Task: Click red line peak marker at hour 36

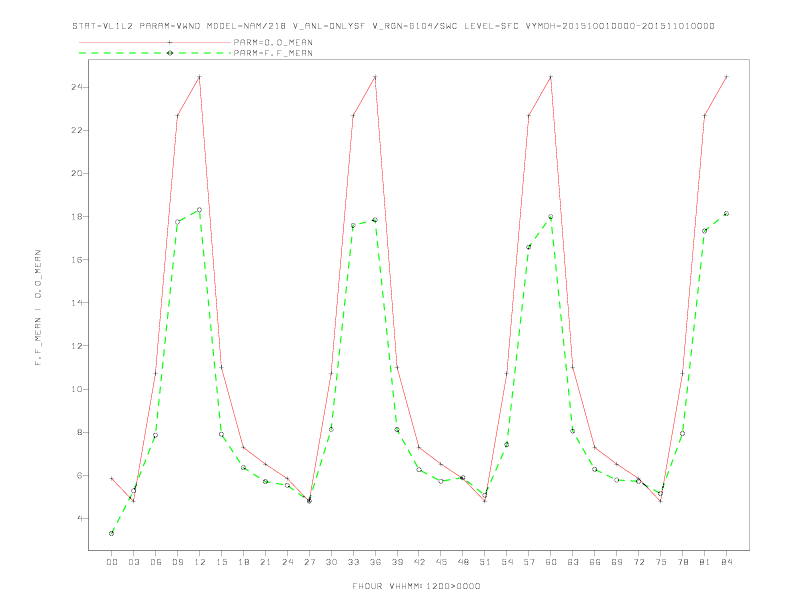Action: pos(375,77)
